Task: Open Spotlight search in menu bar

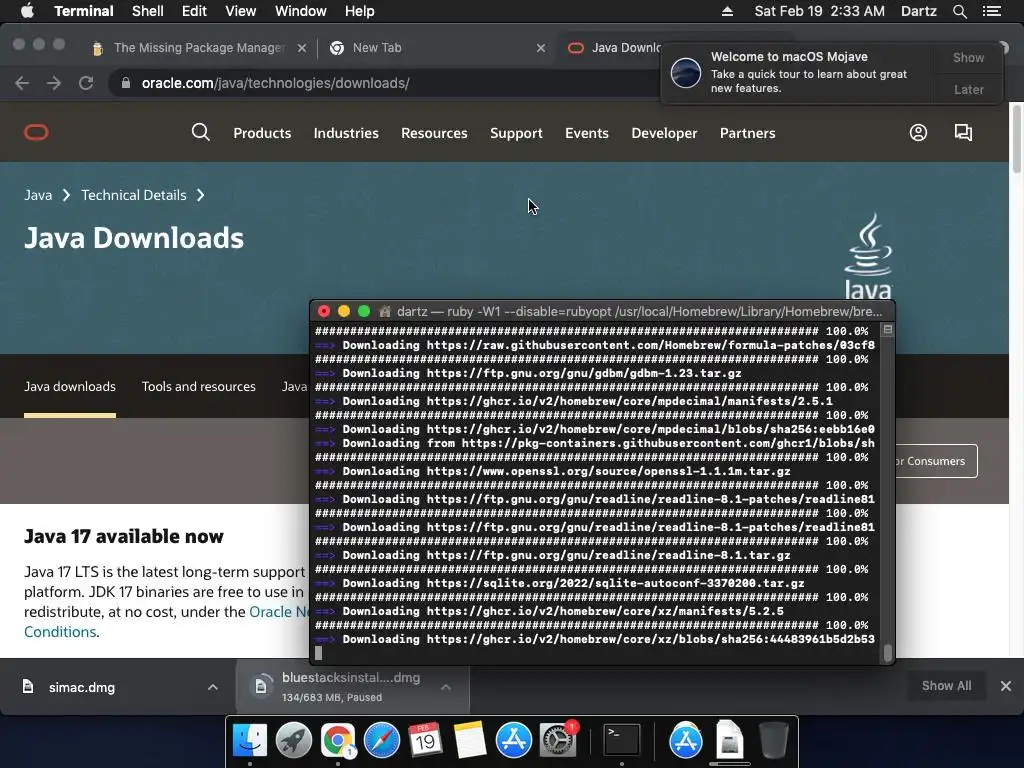Action: (959, 11)
